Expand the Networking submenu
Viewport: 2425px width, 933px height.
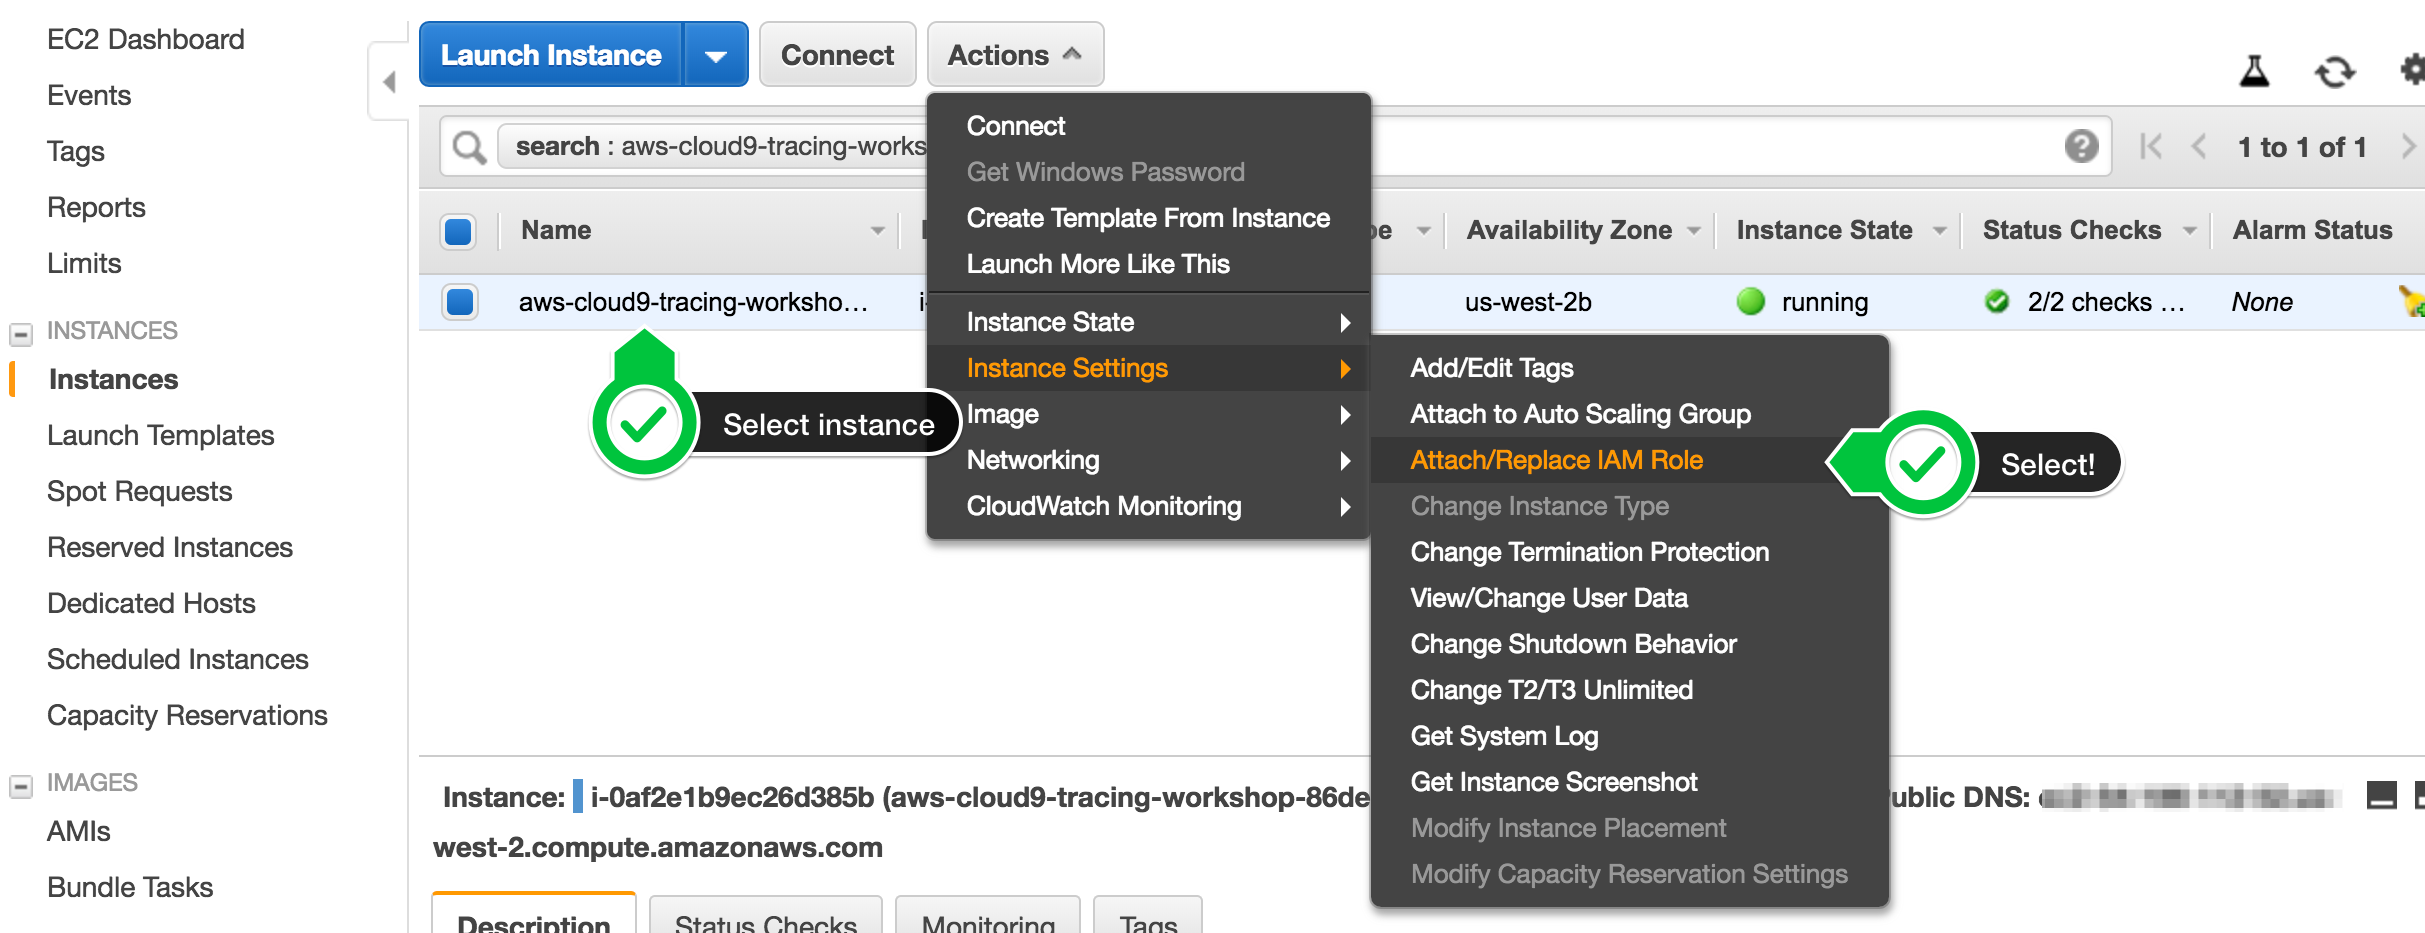pos(1148,460)
